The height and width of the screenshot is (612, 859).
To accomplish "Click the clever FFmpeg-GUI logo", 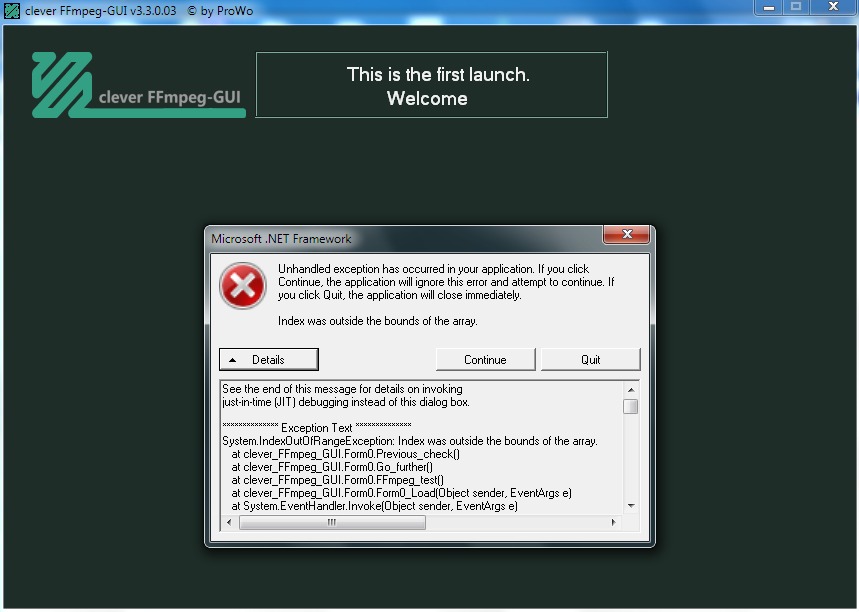I will (139, 85).
